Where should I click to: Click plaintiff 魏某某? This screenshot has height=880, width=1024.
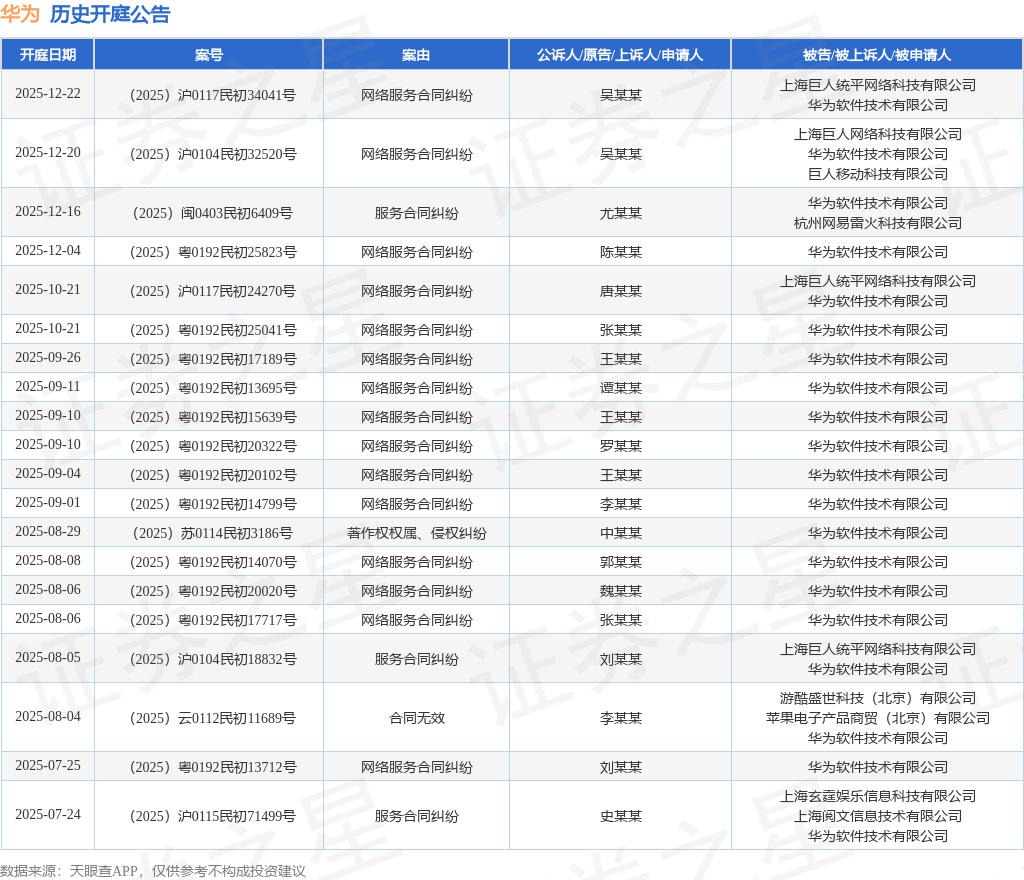(x=620, y=591)
